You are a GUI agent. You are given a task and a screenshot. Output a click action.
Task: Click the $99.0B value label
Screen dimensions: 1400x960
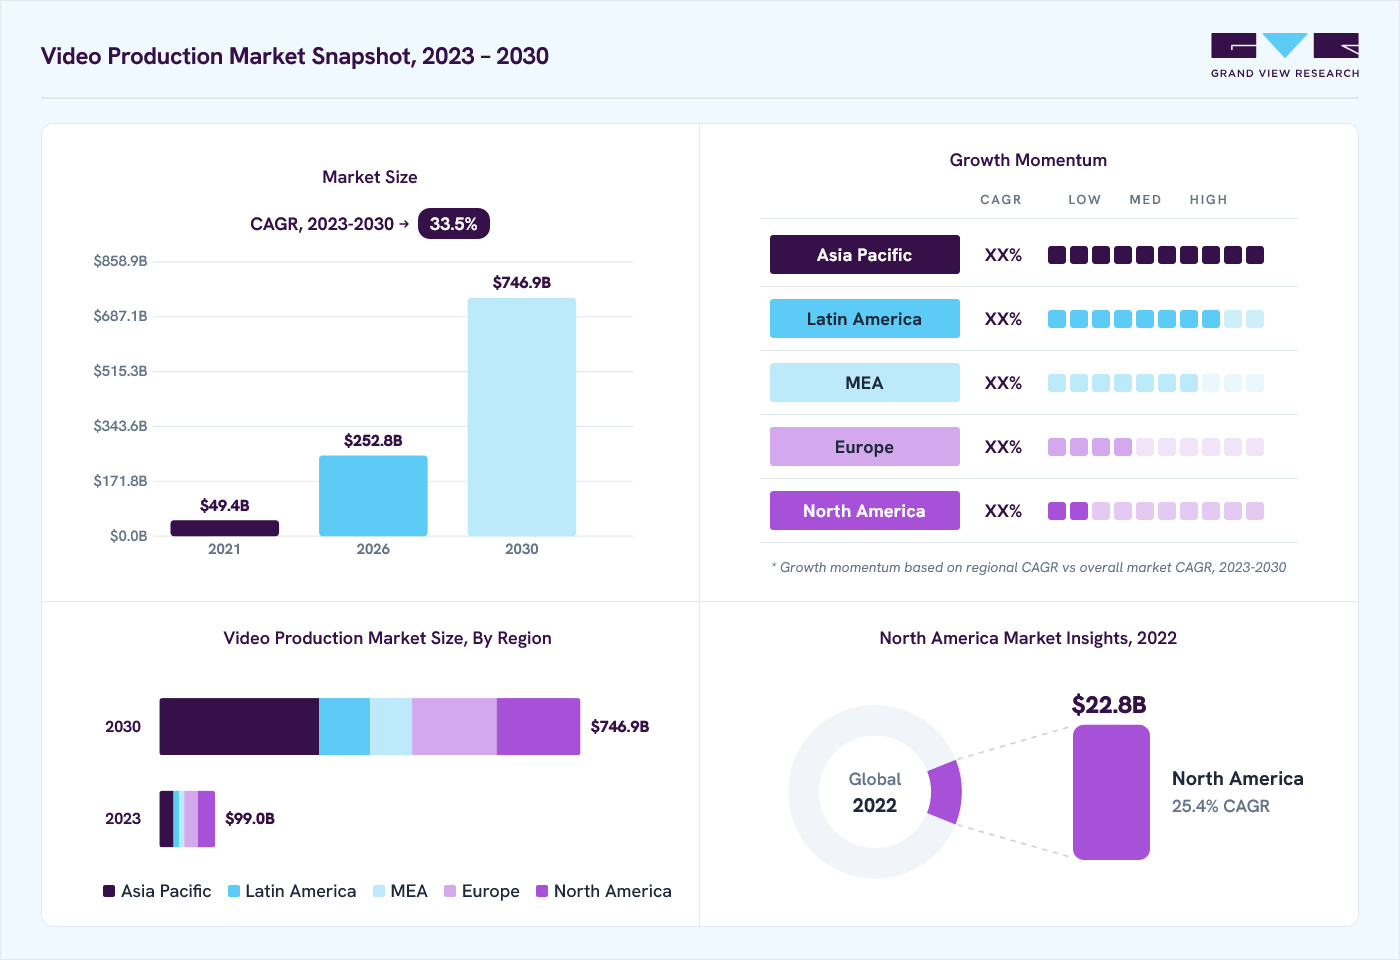coord(250,819)
